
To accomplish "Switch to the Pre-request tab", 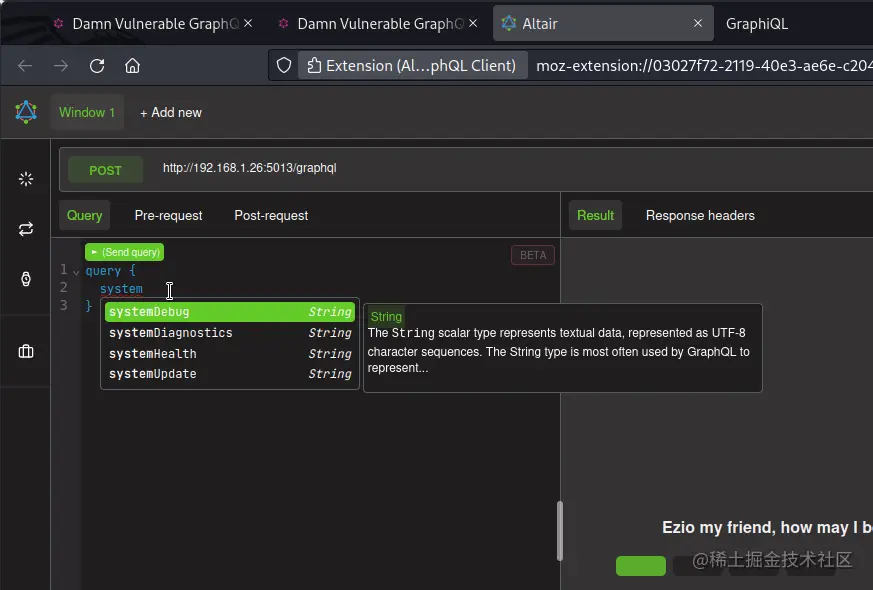I will [x=168, y=215].
